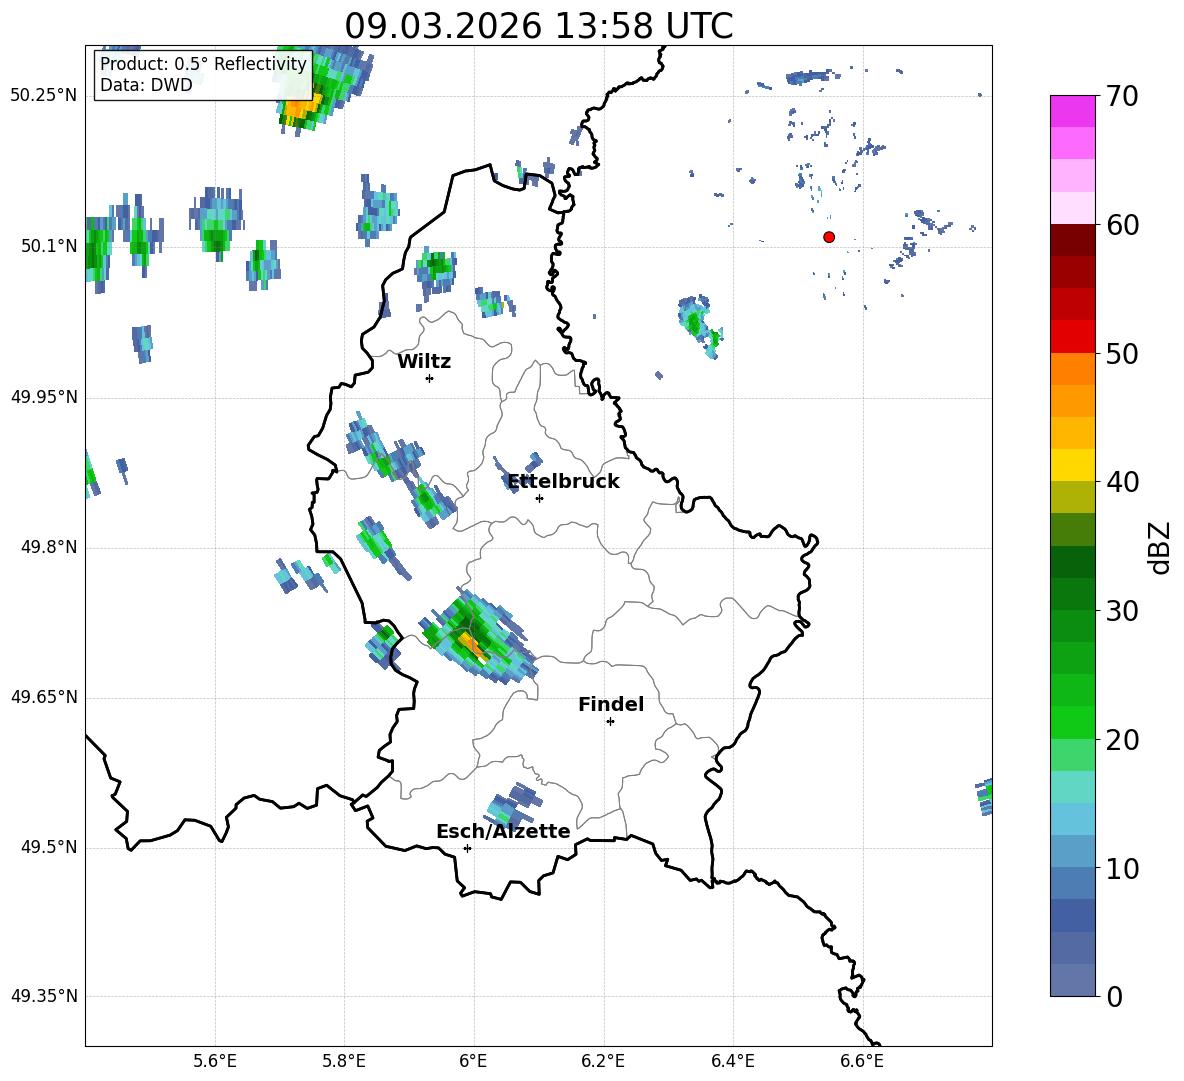The width and height of the screenshot is (1184, 1081).
Task: Click the Wiltz station cross marker
Action: pos(429,378)
